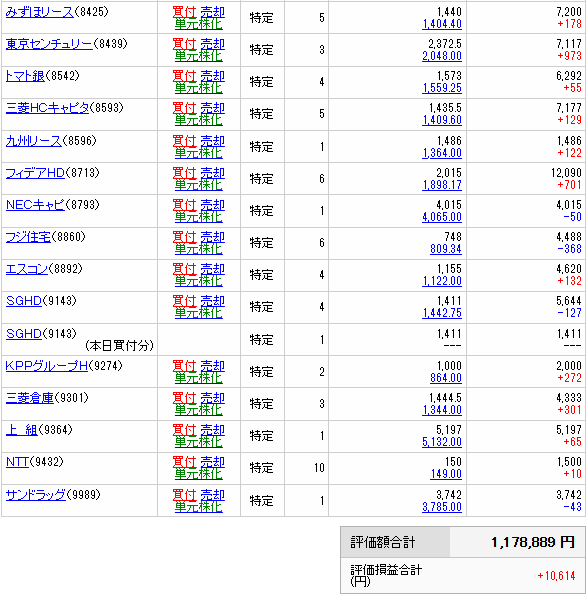Open acquisition price 5,132.00 link

[x=442, y=442]
